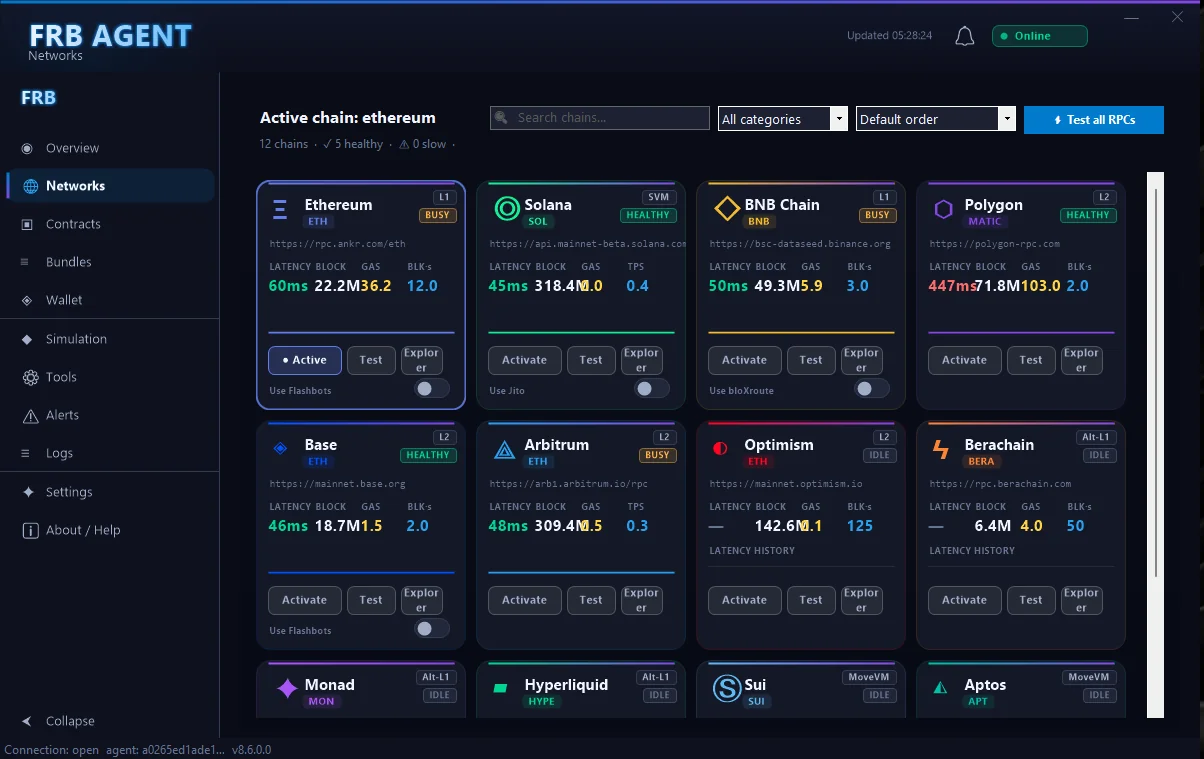This screenshot has width=1204, height=759.
Task: Toggle Use Flashbots on Ethereum card
Action: tap(432, 389)
